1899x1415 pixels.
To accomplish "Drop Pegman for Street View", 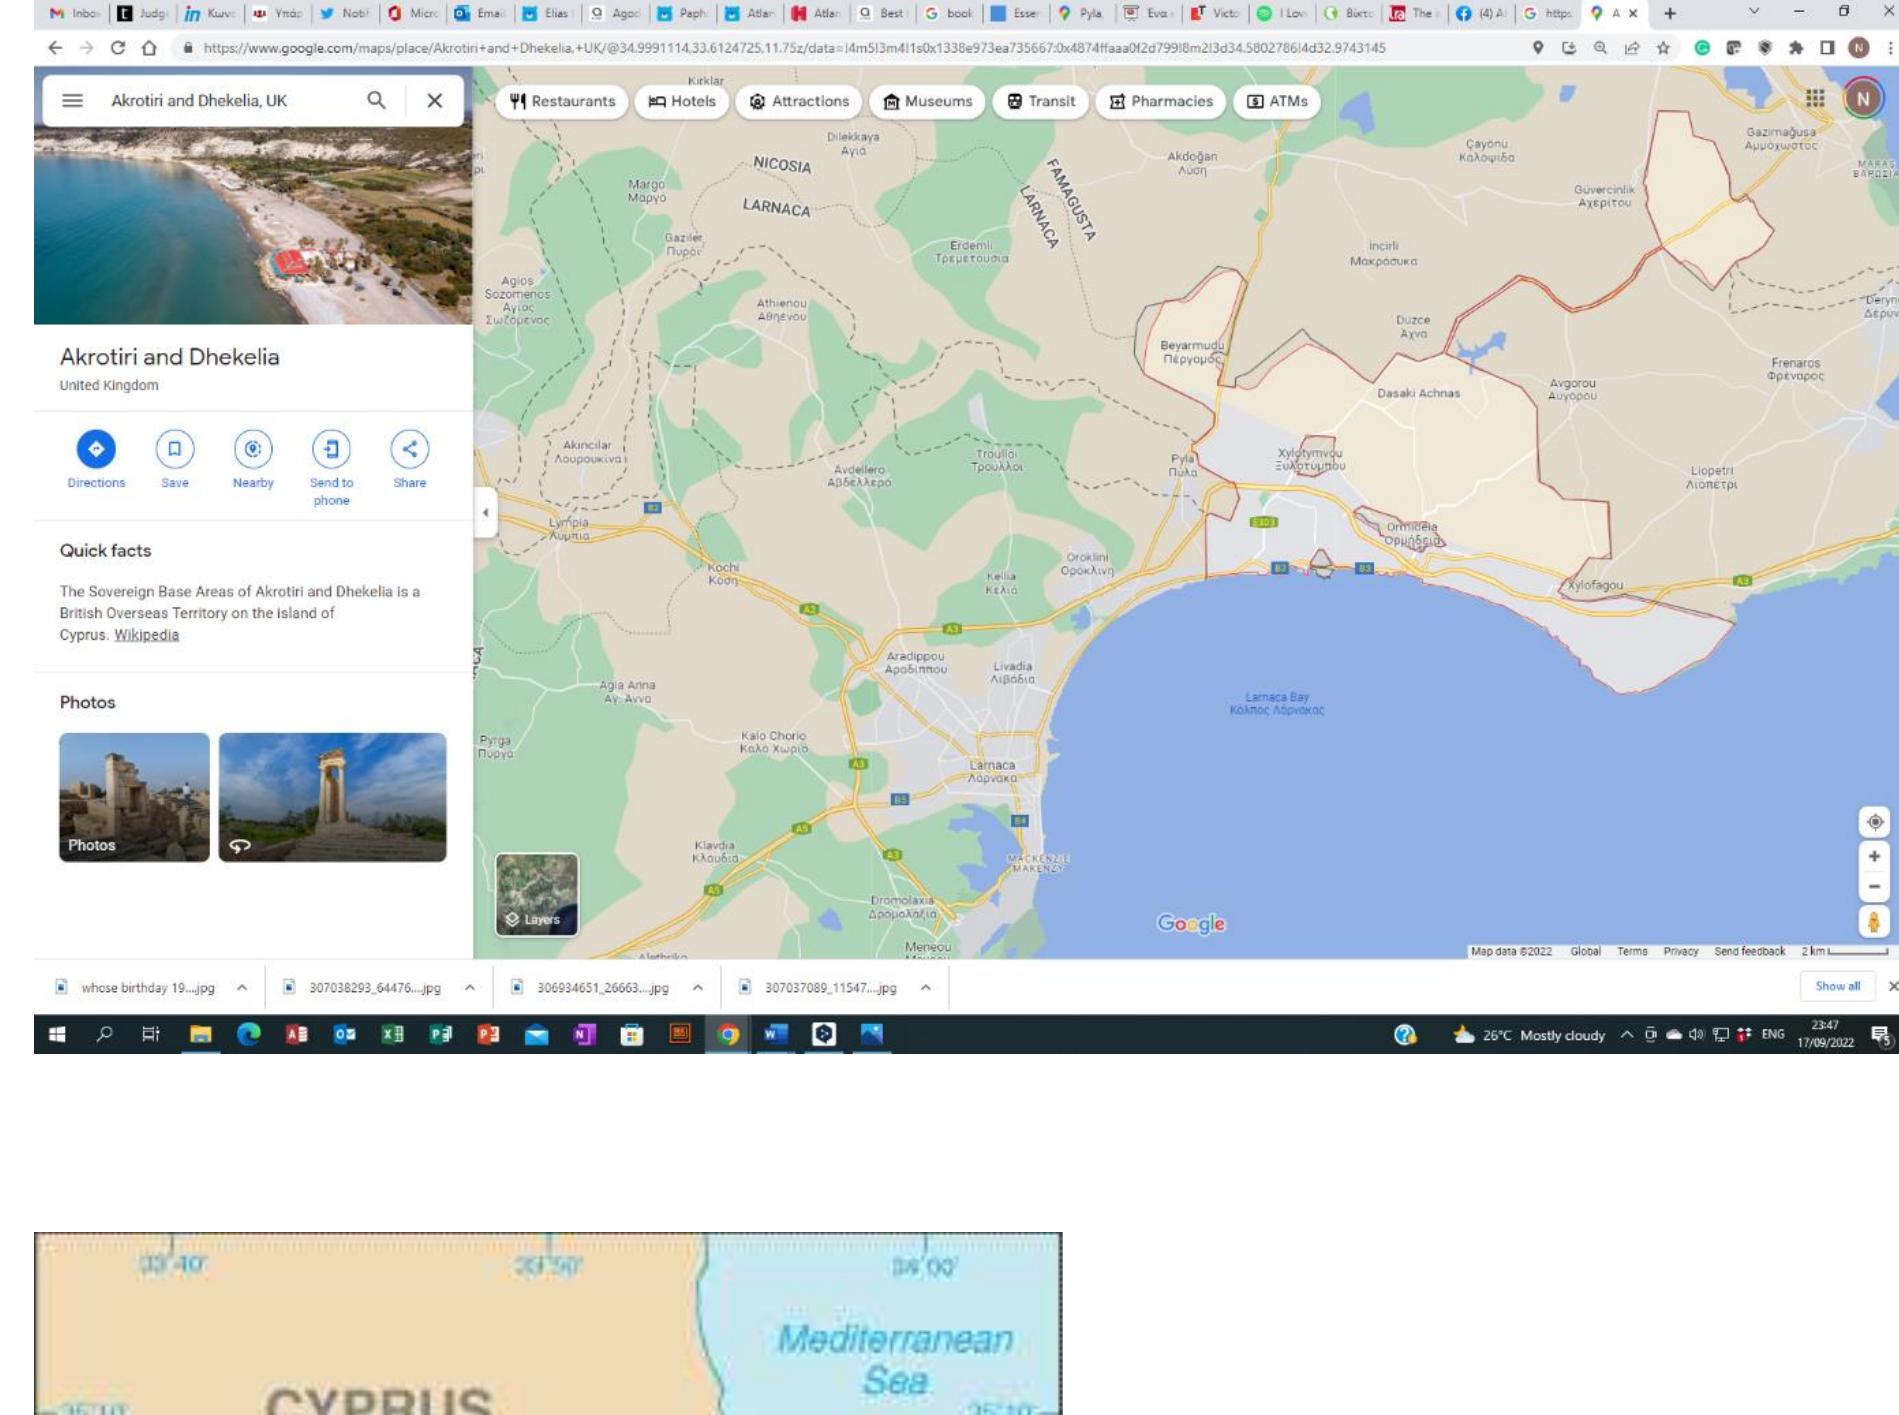I will 1874,921.
